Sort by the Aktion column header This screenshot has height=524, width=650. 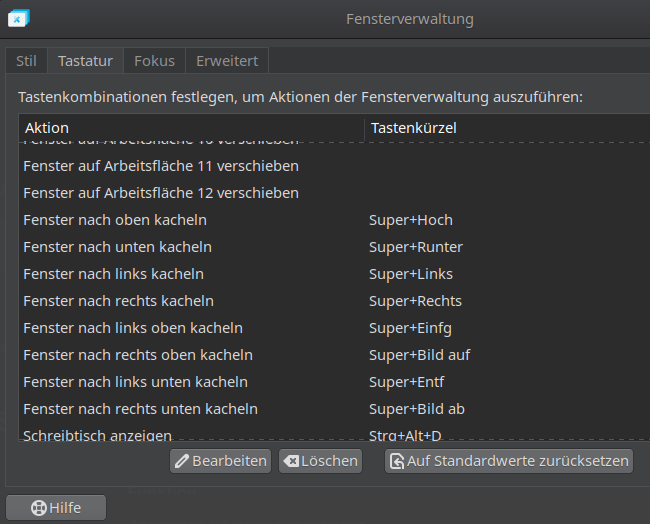(x=192, y=128)
